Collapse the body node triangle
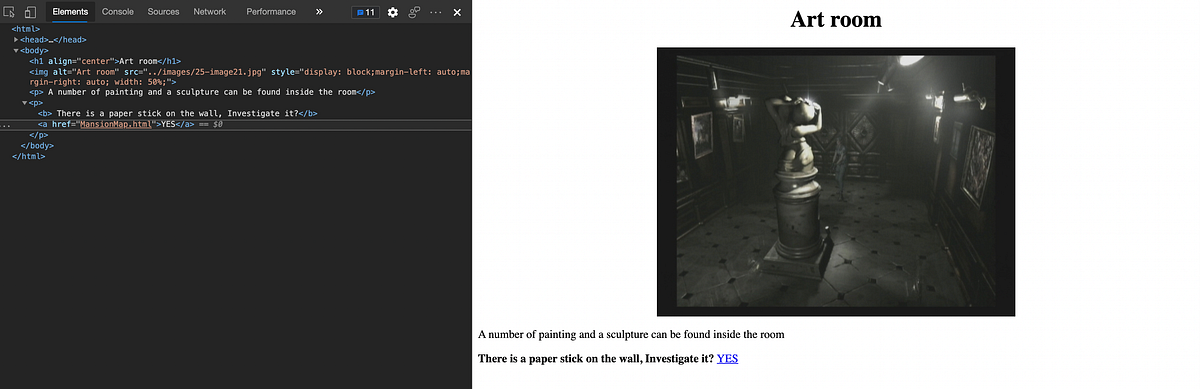The image size is (1200, 389). pos(17,50)
